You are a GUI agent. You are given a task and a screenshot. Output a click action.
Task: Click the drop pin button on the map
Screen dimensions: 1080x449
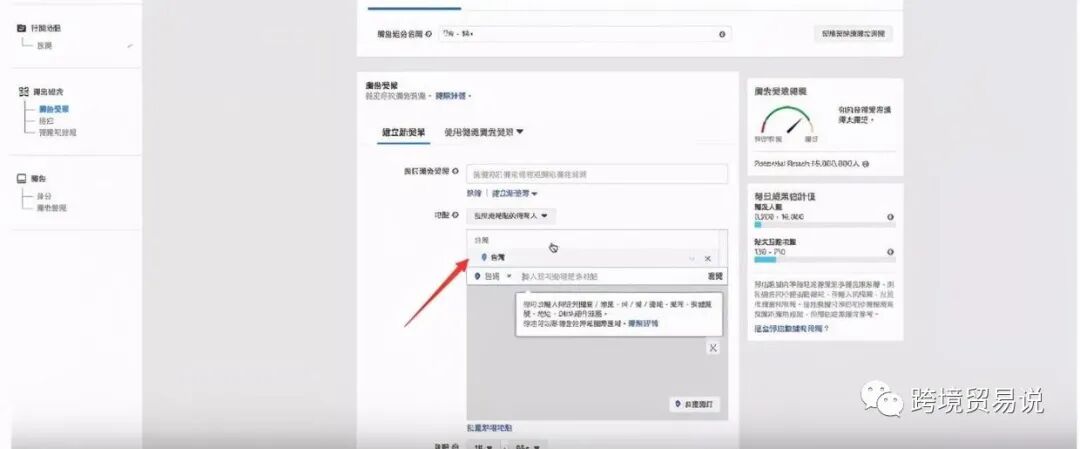(x=694, y=404)
